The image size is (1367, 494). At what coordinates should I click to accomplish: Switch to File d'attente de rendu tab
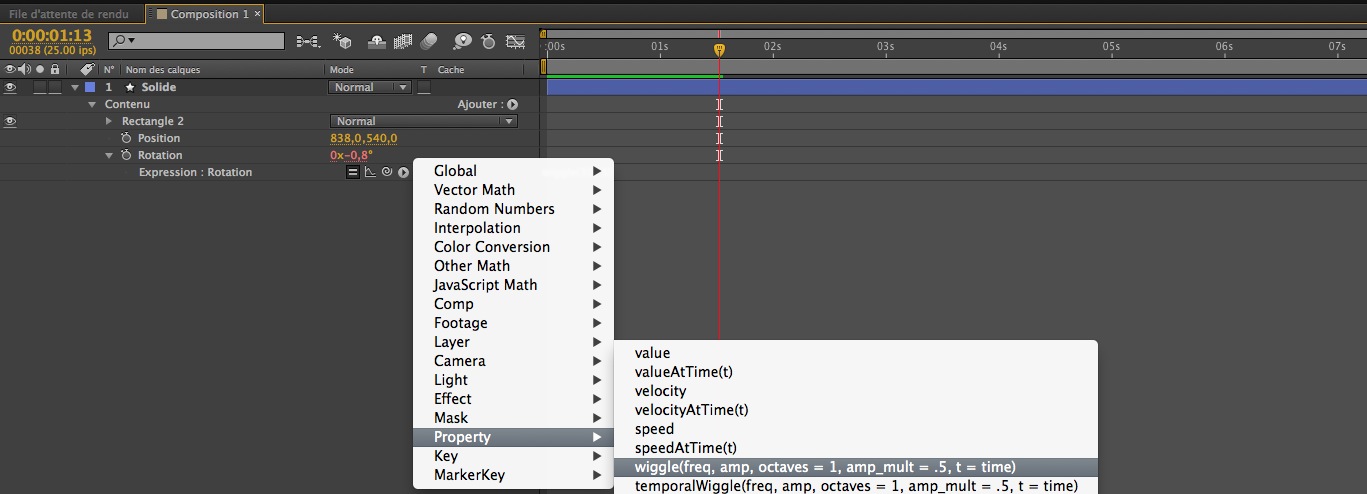(68, 14)
